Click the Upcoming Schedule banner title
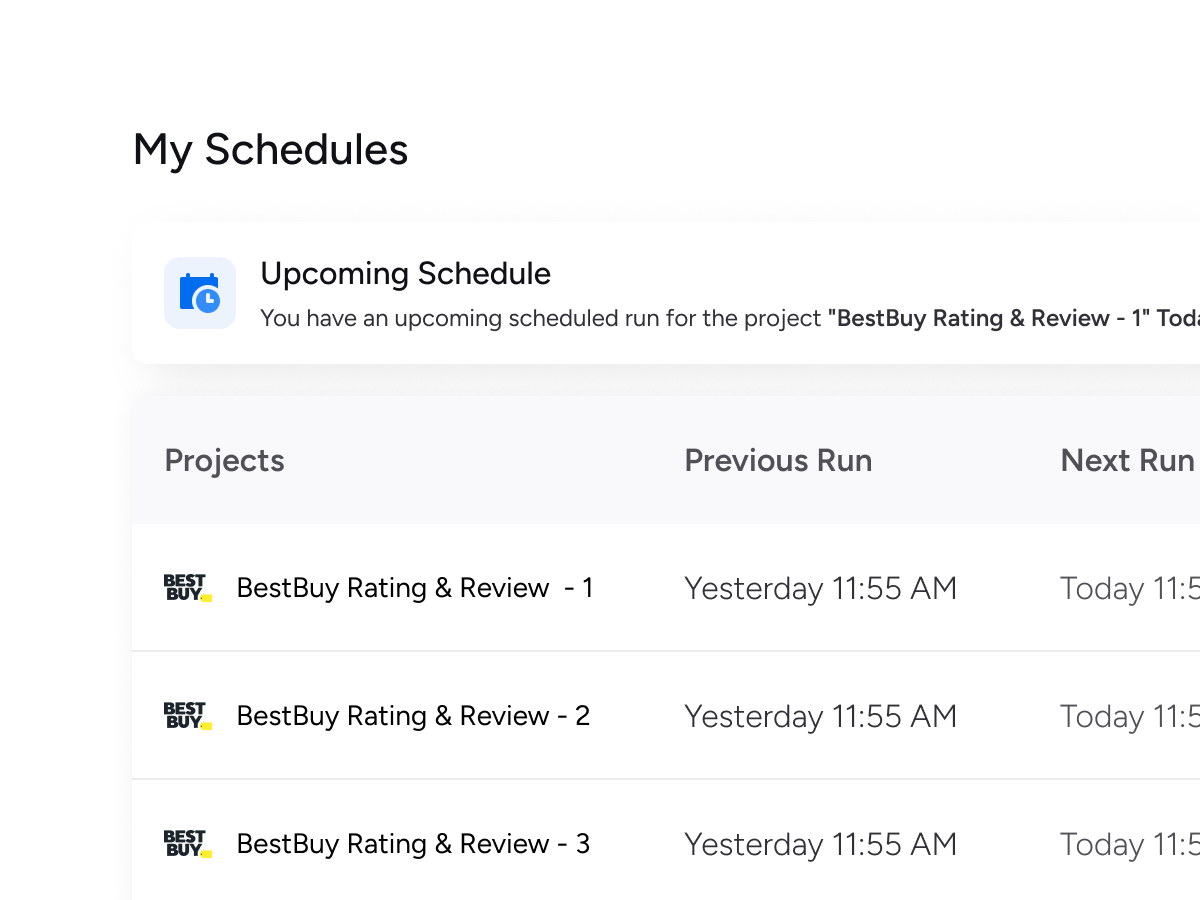Image resolution: width=1200 pixels, height=900 pixels. (405, 274)
